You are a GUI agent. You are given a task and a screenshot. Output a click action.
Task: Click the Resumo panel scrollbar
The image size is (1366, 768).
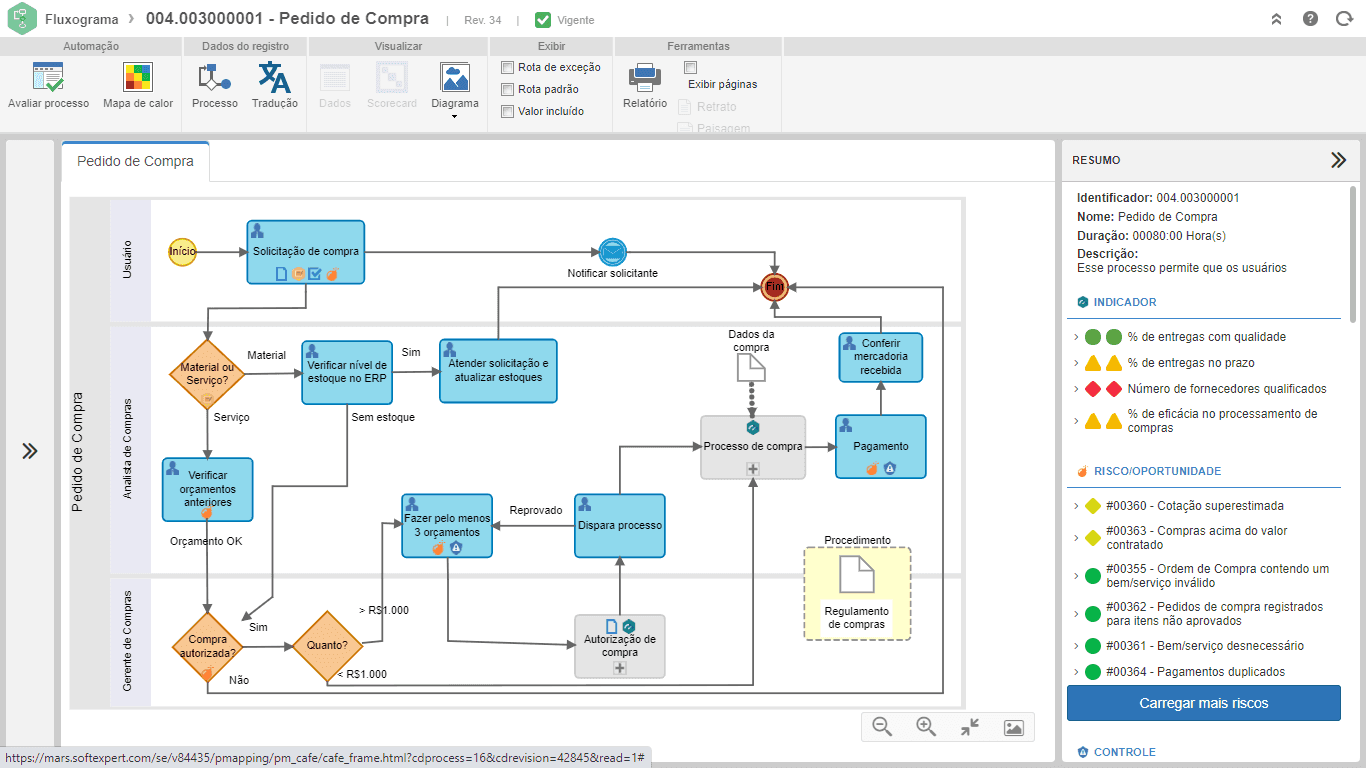(1354, 254)
